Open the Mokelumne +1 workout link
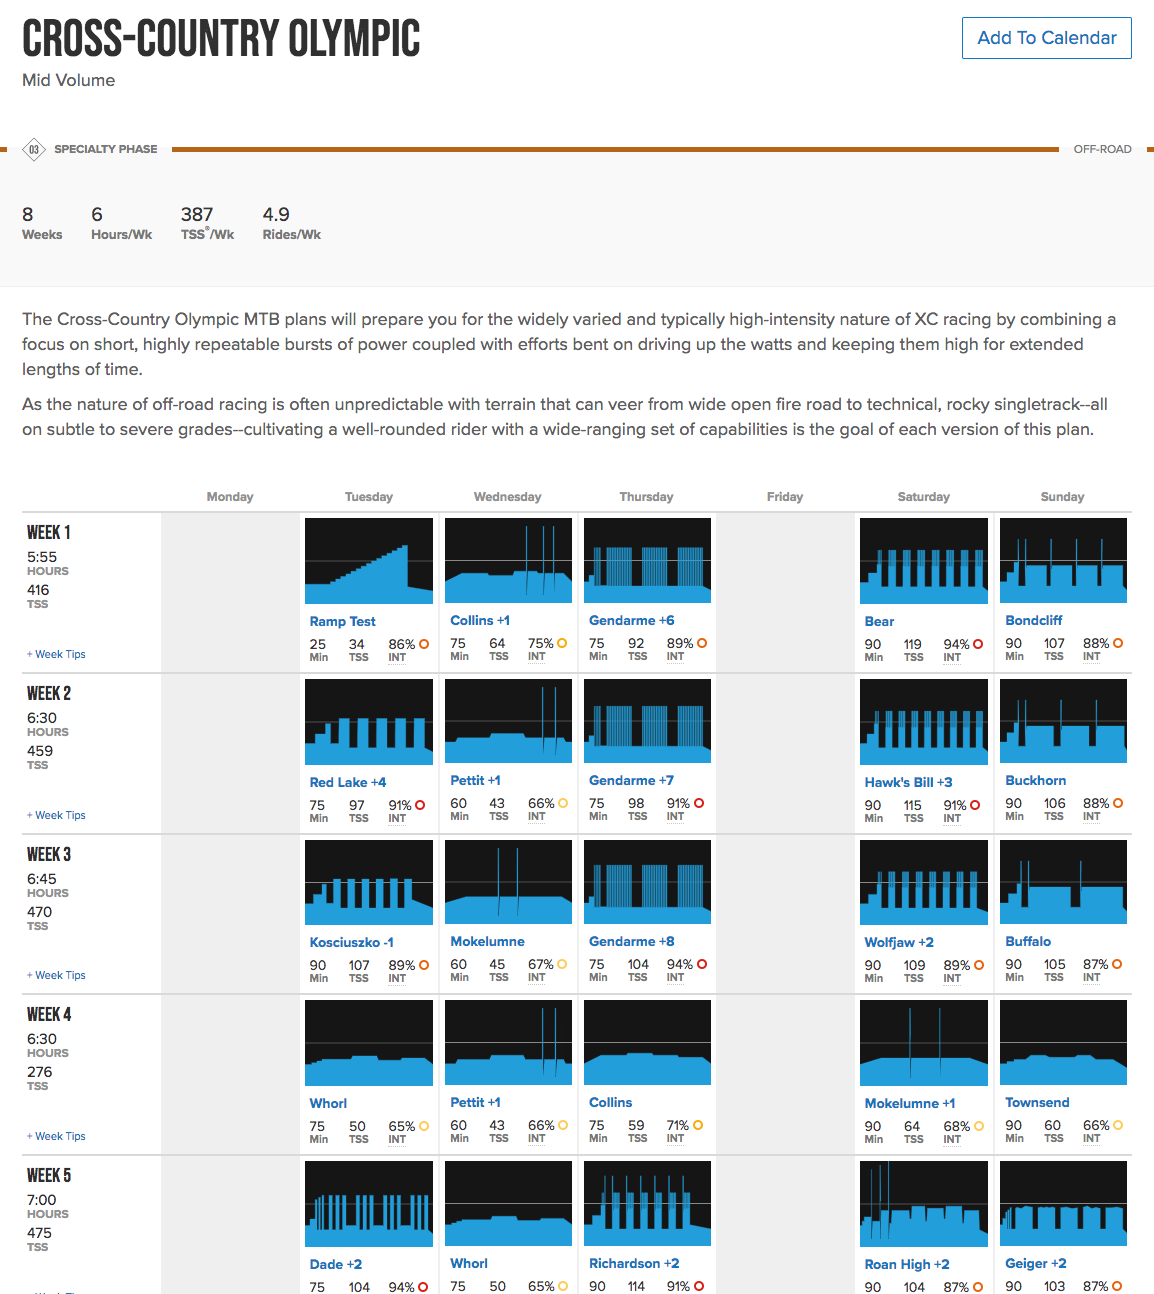 coord(909,1103)
